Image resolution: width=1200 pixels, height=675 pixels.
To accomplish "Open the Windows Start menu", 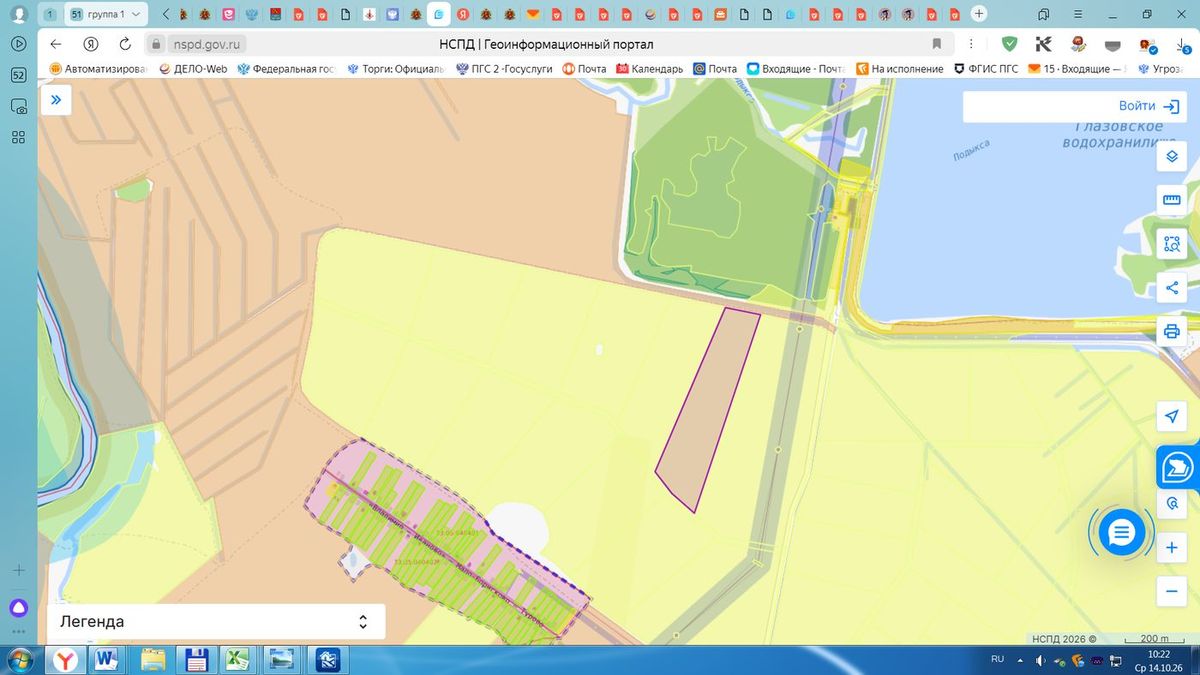I will click(x=22, y=659).
